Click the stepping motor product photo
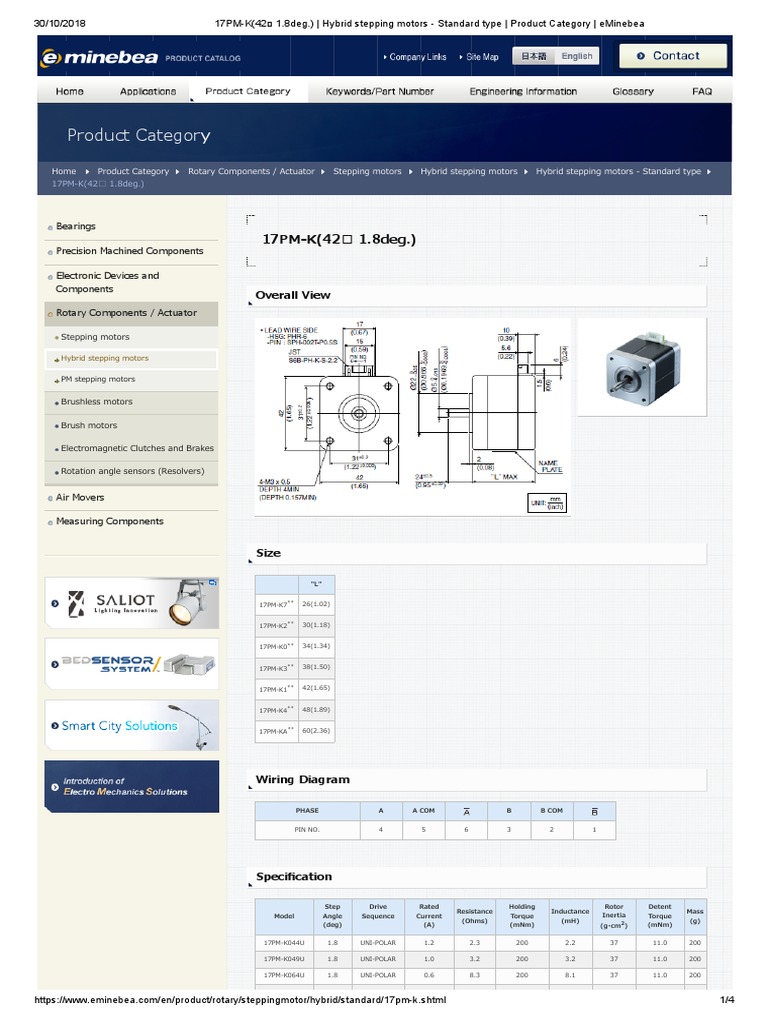Viewport: 768px width, 1024px height. [x=642, y=367]
